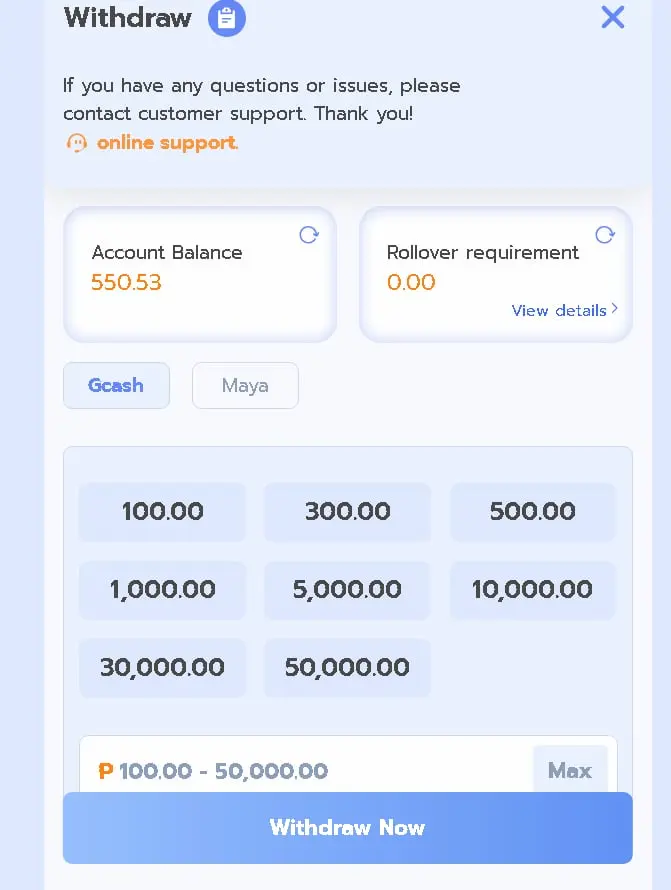Refresh the Rollover requirement value
The image size is (671, 890).
[x=605, y=234]
